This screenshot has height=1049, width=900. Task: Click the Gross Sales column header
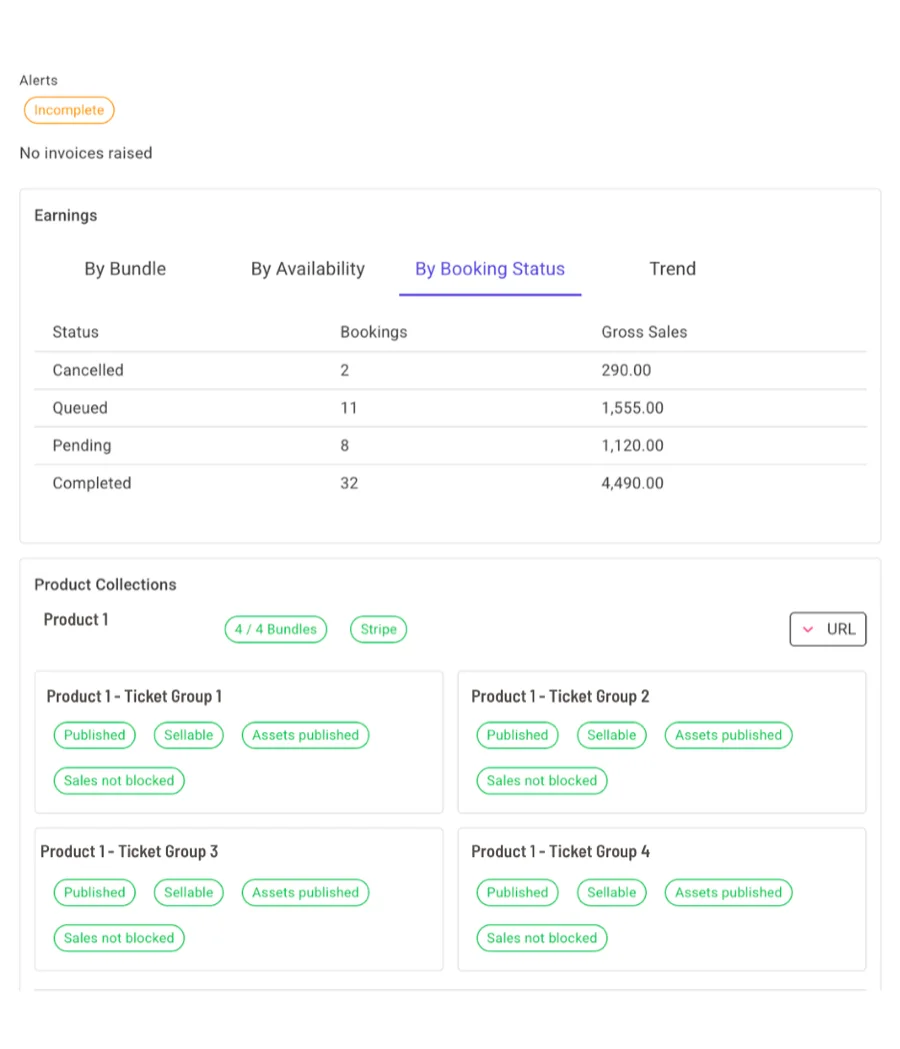[644, 332]
